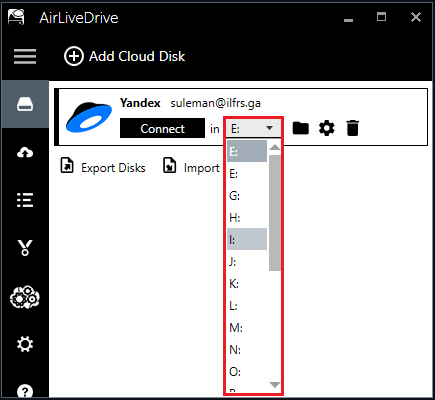Open the hamburger menu
The width and height of the screenshot is (435, 400).
[25, 56]
